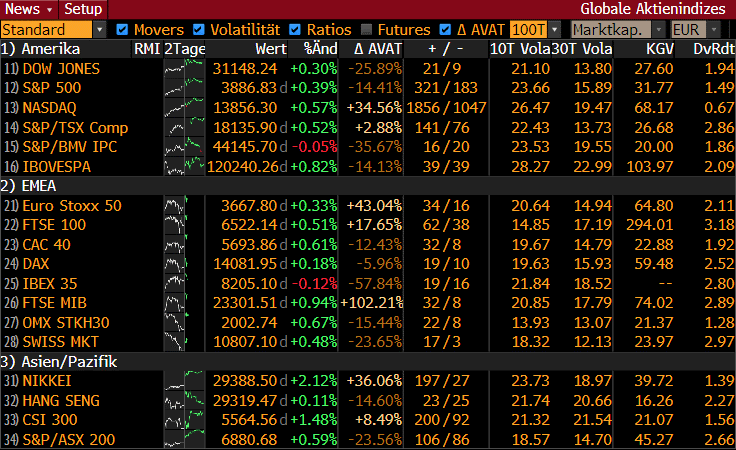This screenshot has width=736, height=450.
Task: Click the S&P/BMV IPC change -0.05%
Action: click(x=314, y=146)
